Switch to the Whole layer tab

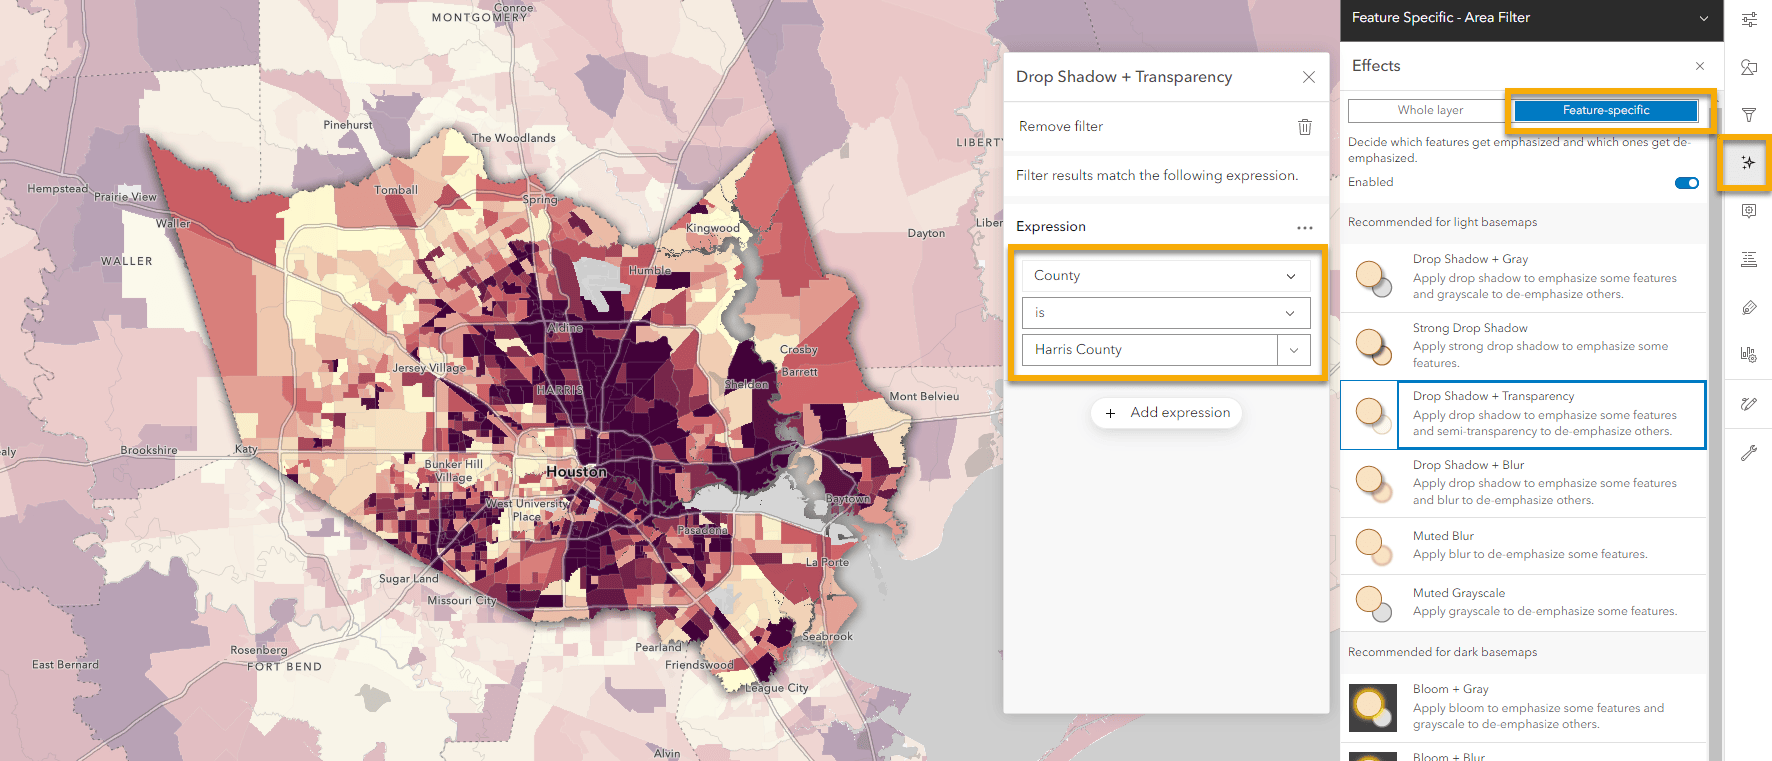(x=1430, y=110)
